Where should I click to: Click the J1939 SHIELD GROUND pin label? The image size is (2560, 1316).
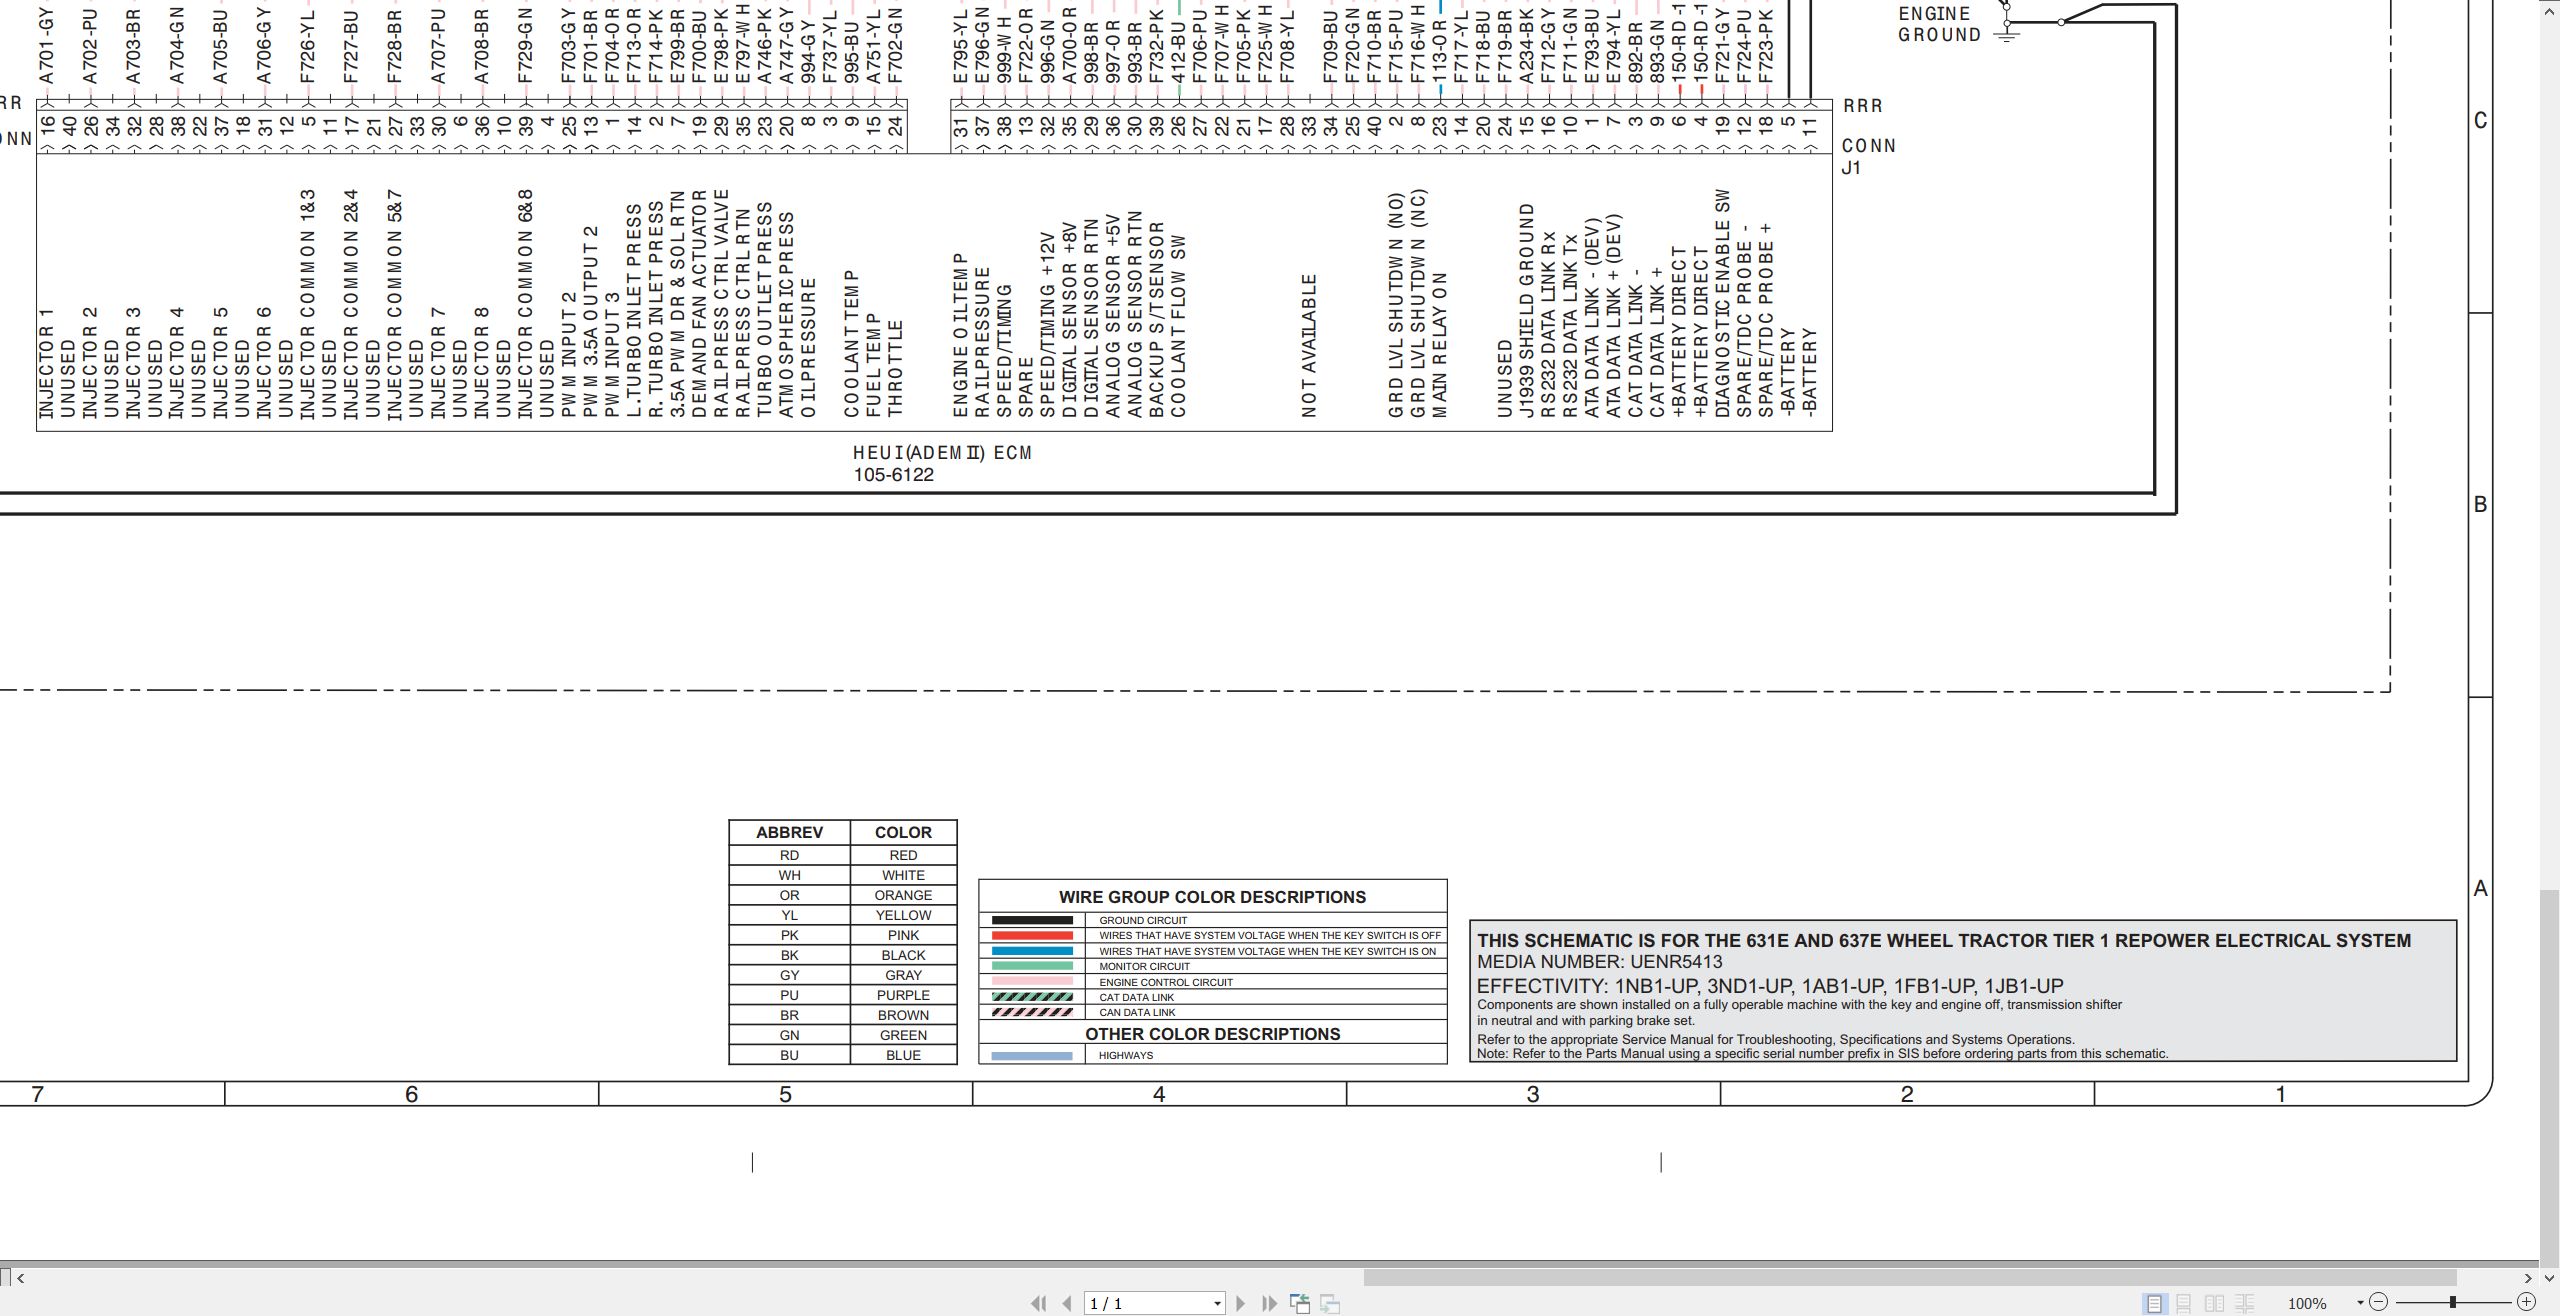pos(1526,310)
